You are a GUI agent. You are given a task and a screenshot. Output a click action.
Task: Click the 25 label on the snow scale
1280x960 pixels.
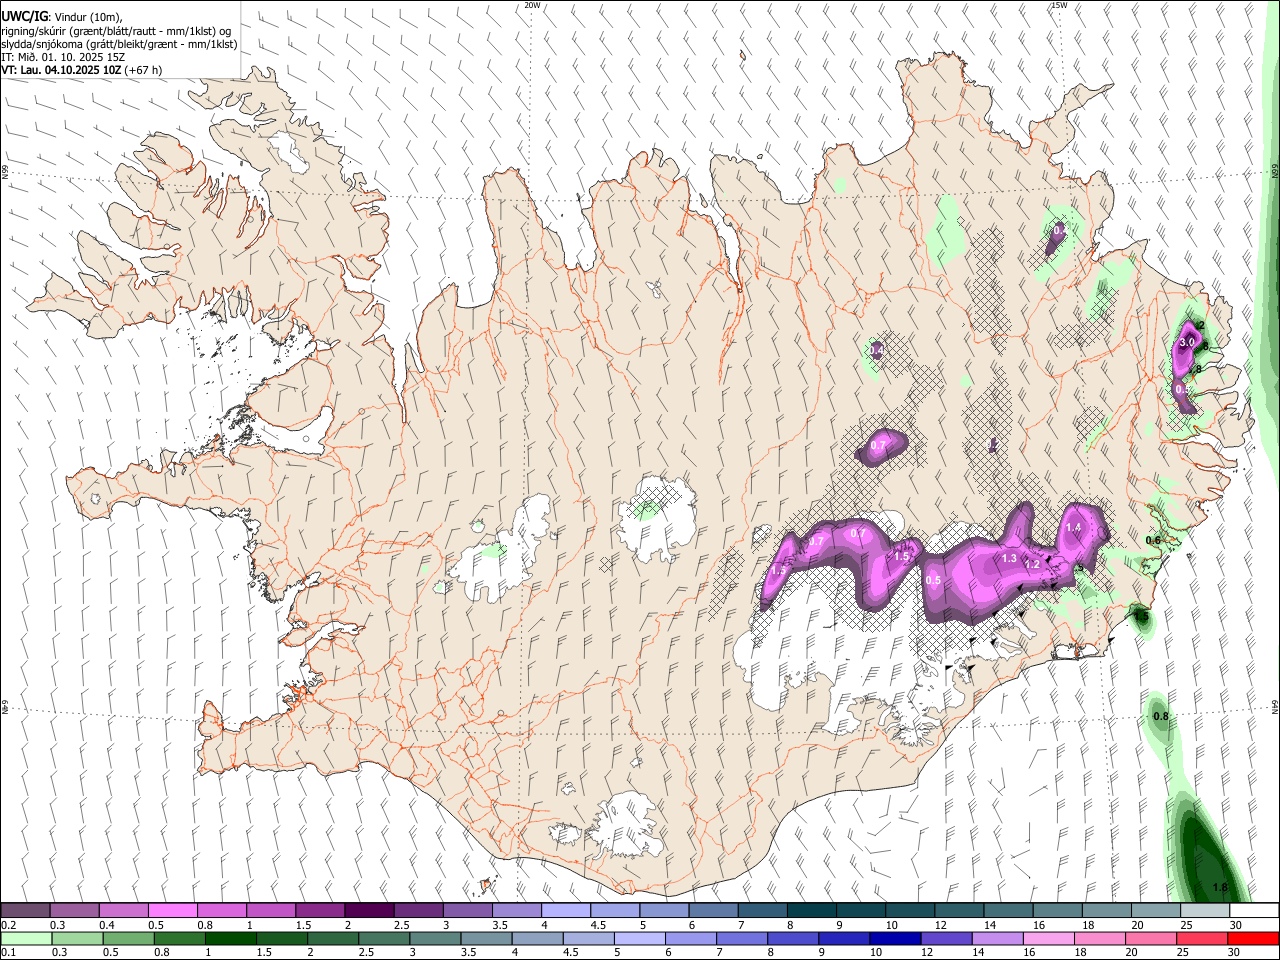click(x=1186, y=925)
